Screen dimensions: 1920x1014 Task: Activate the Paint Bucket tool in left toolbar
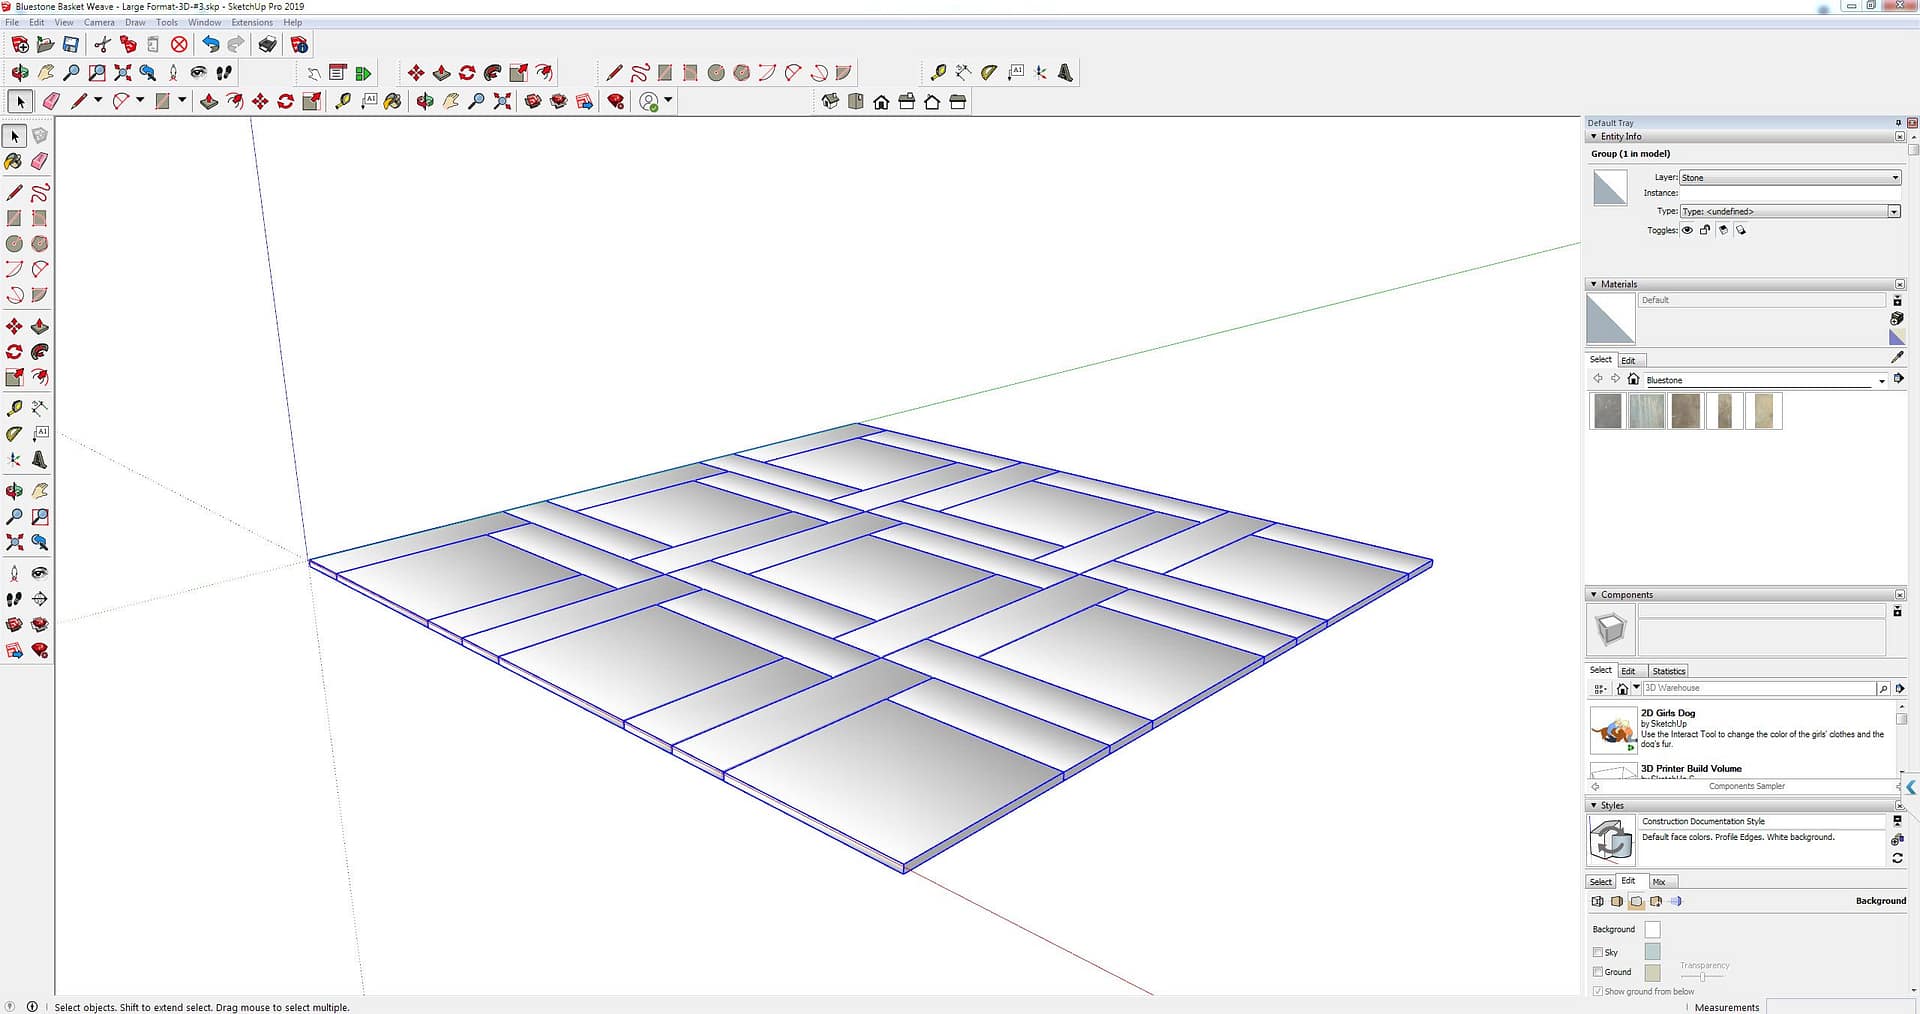tap(14, 161)
